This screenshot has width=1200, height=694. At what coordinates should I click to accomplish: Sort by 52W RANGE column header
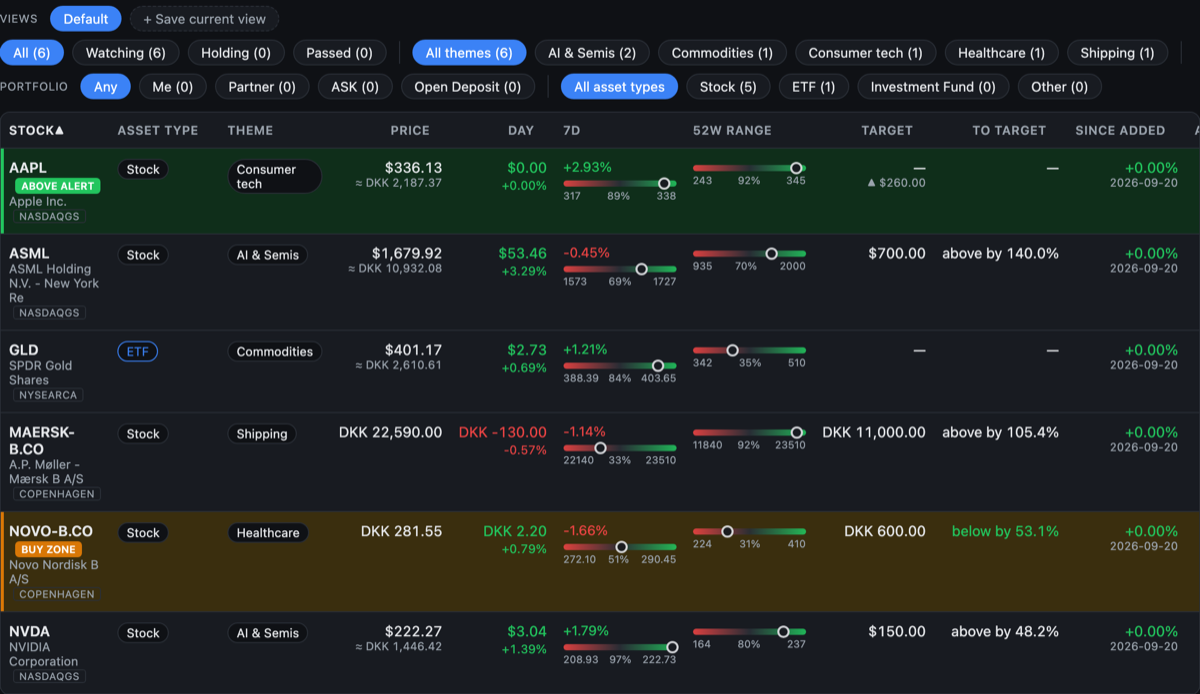pos(732,130)
